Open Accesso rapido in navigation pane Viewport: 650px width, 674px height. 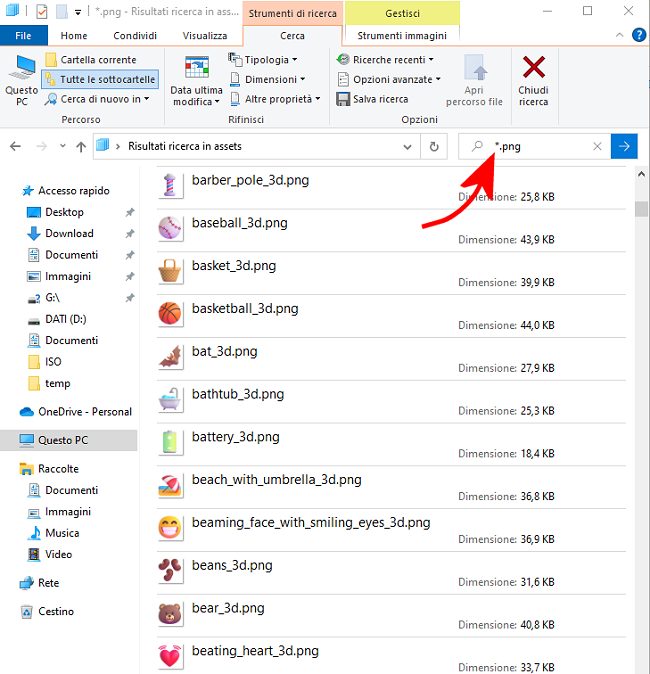click(66, 191)
